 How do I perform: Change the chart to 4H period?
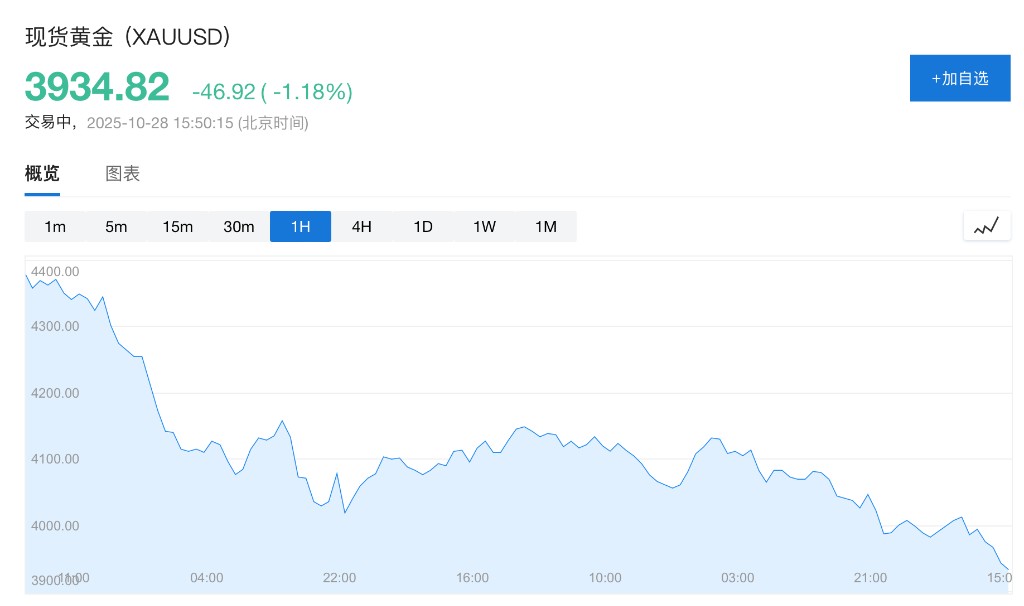pos(361,226)
